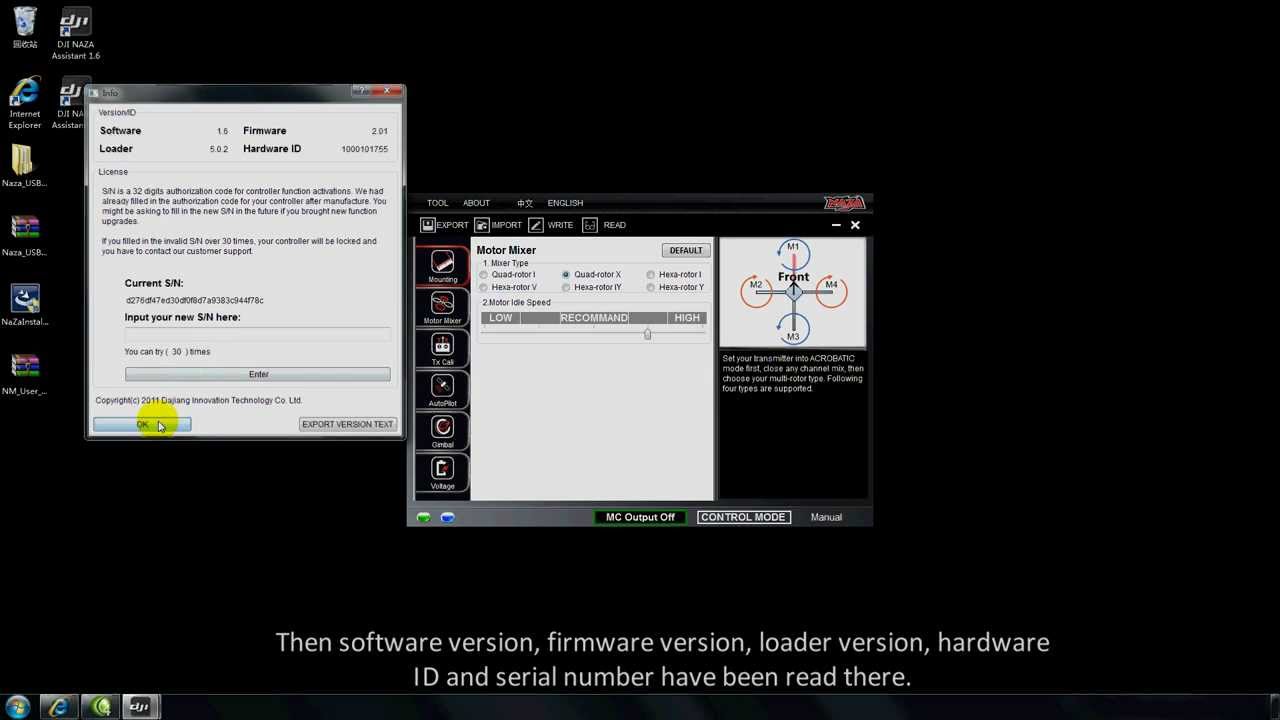This screenshot has width=1280, height=720.
Task: Open the NaZaInstal setup icon on desktop
Action: pos(24,305)
